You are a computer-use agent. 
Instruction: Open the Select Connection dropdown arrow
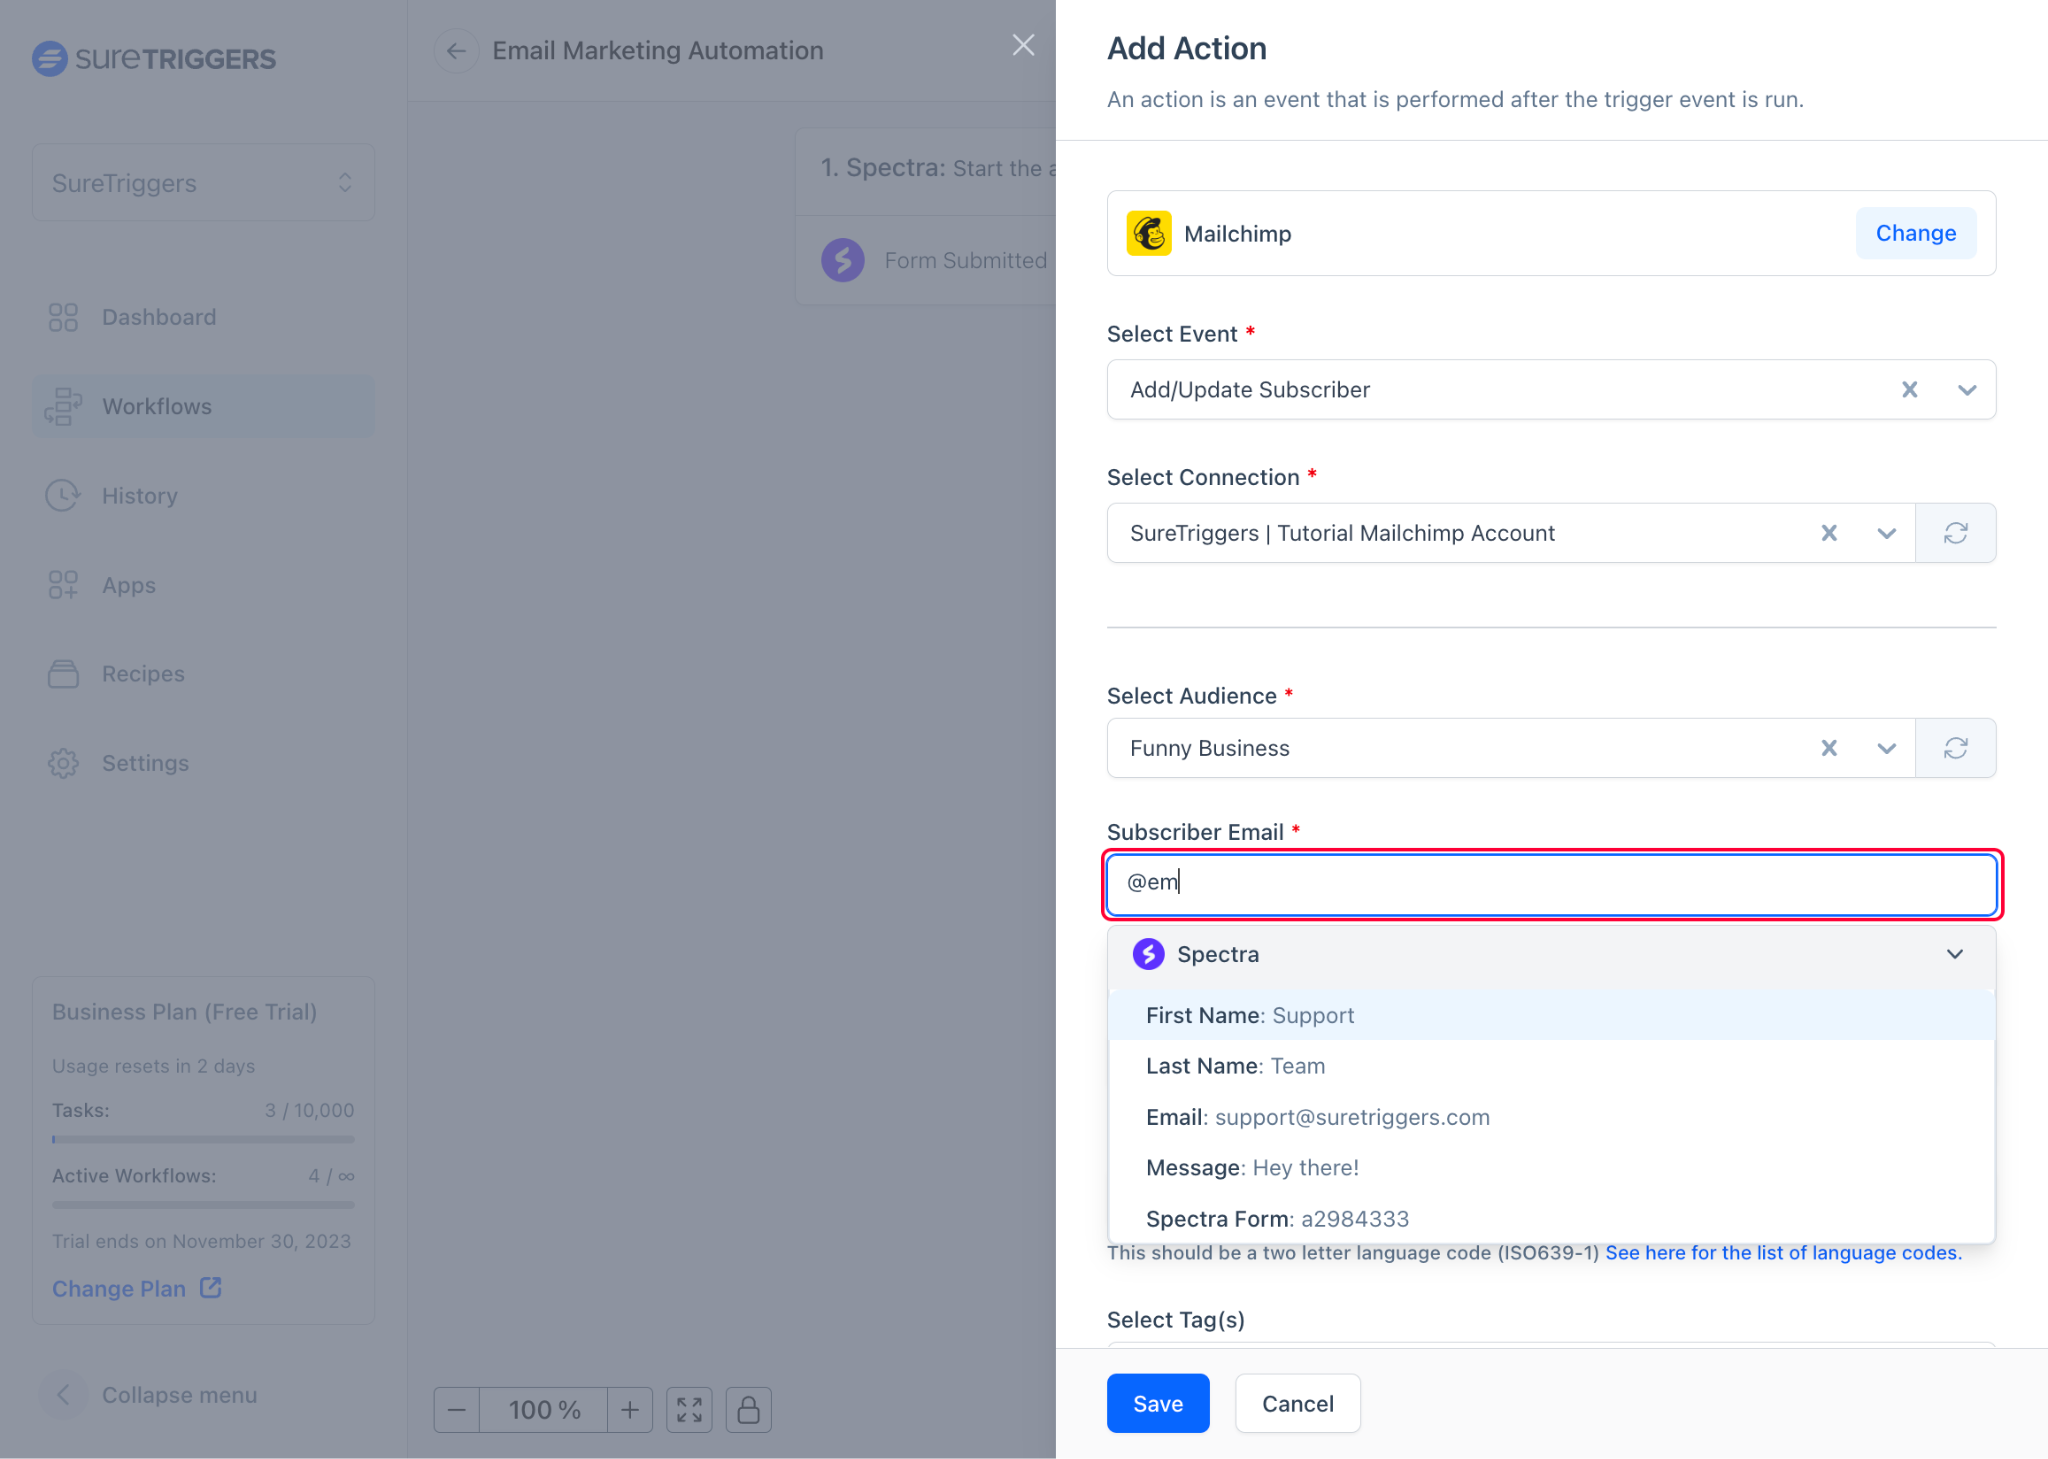(1886, 533)
